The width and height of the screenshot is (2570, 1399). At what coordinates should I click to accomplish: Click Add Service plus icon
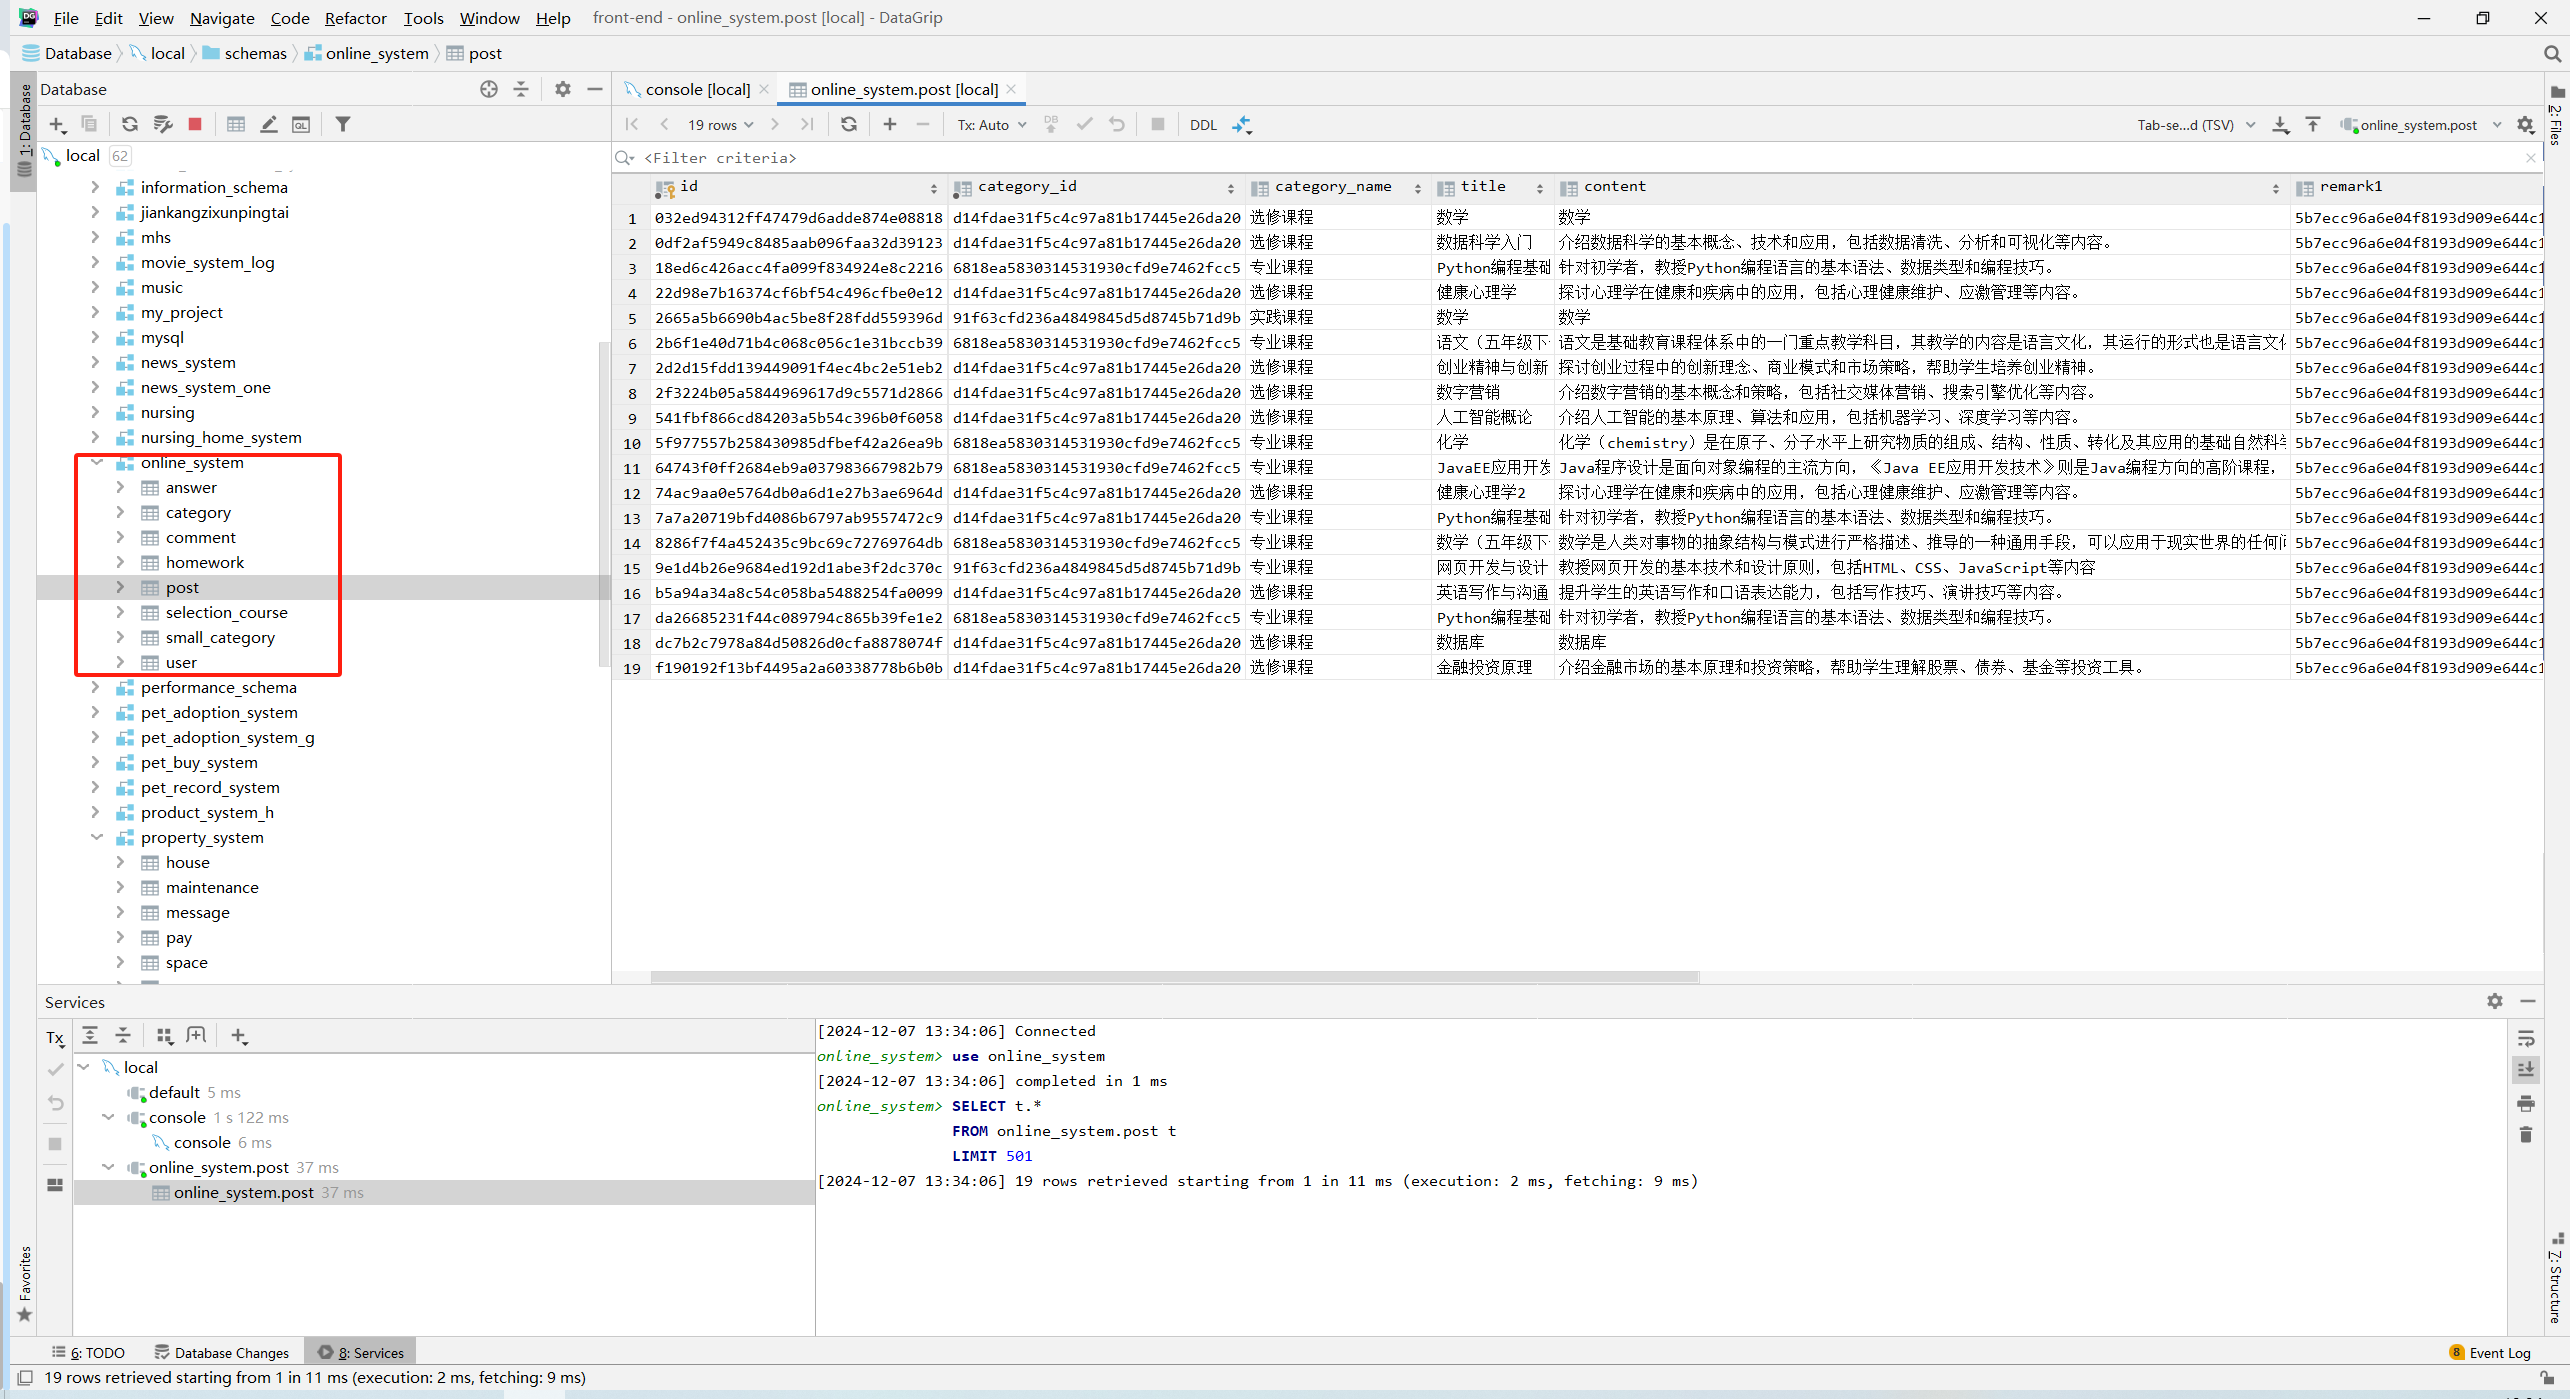[239, 1036]
